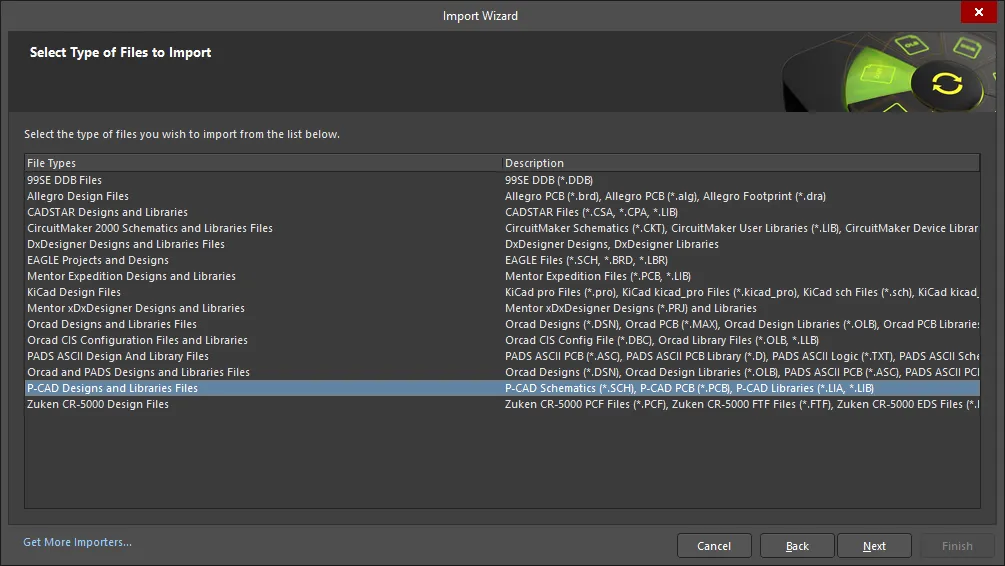Go Back to previous wizard page
The width and height of the screenshot is (1005, 566).
click(x=797, y=546)
